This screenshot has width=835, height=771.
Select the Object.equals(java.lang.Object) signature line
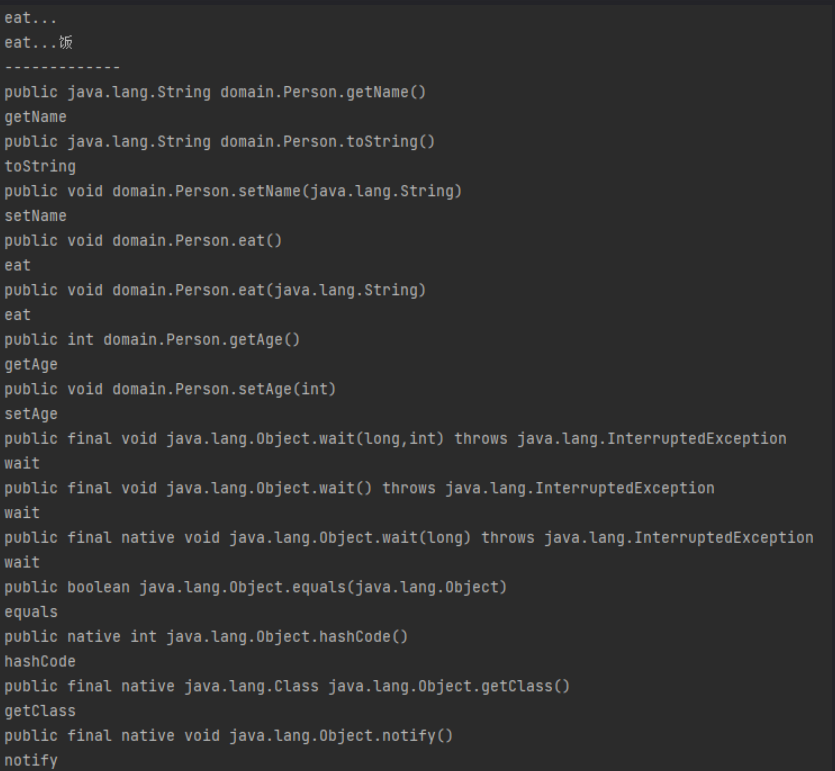[255, 587]
